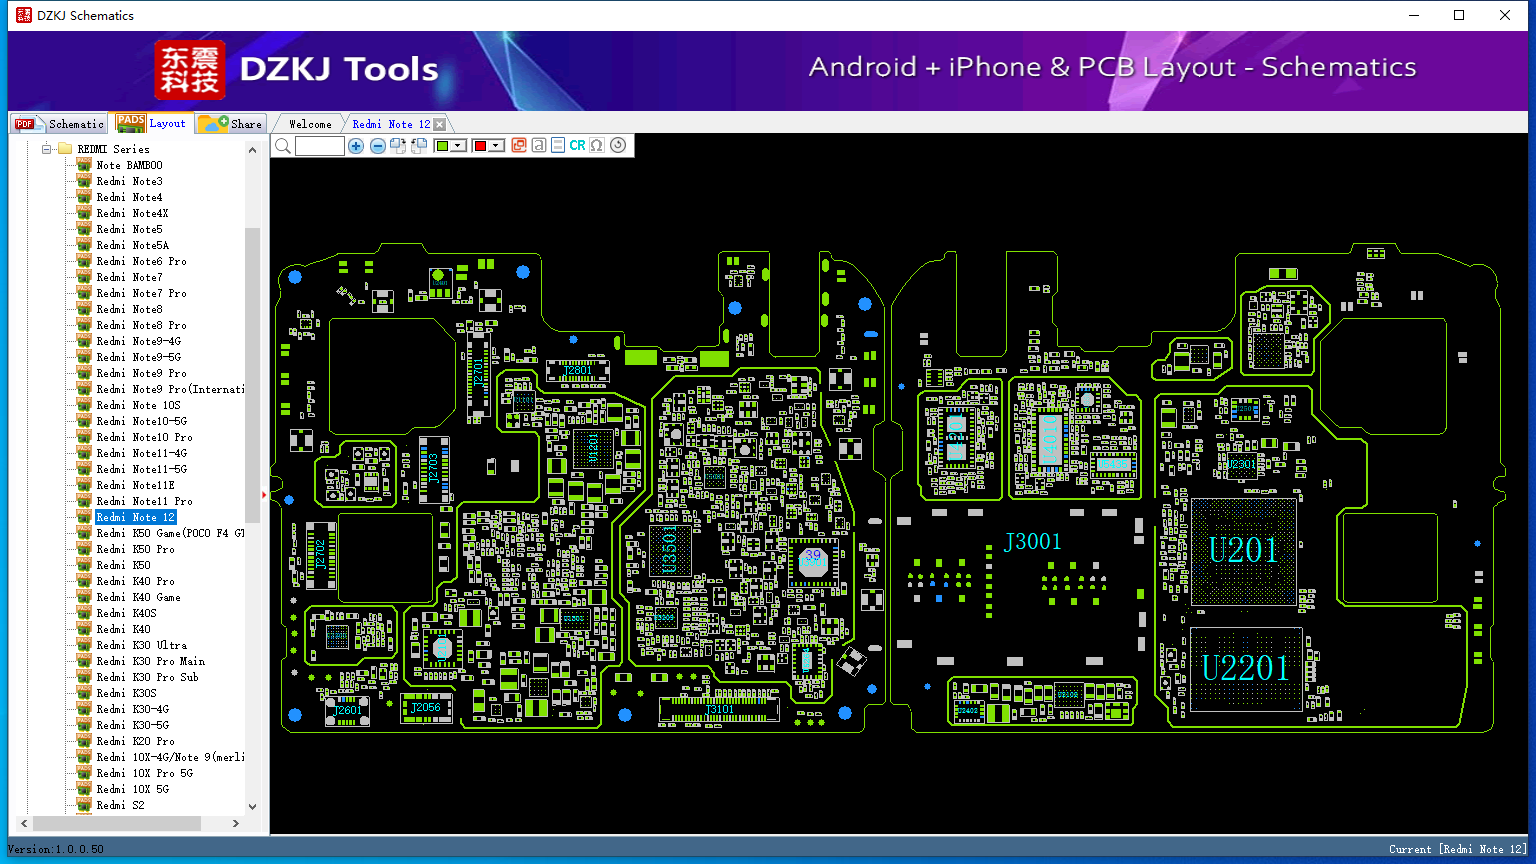
Task: Click the DZKJ Tools red logo in the banner
Action: [x=190, y=70]
